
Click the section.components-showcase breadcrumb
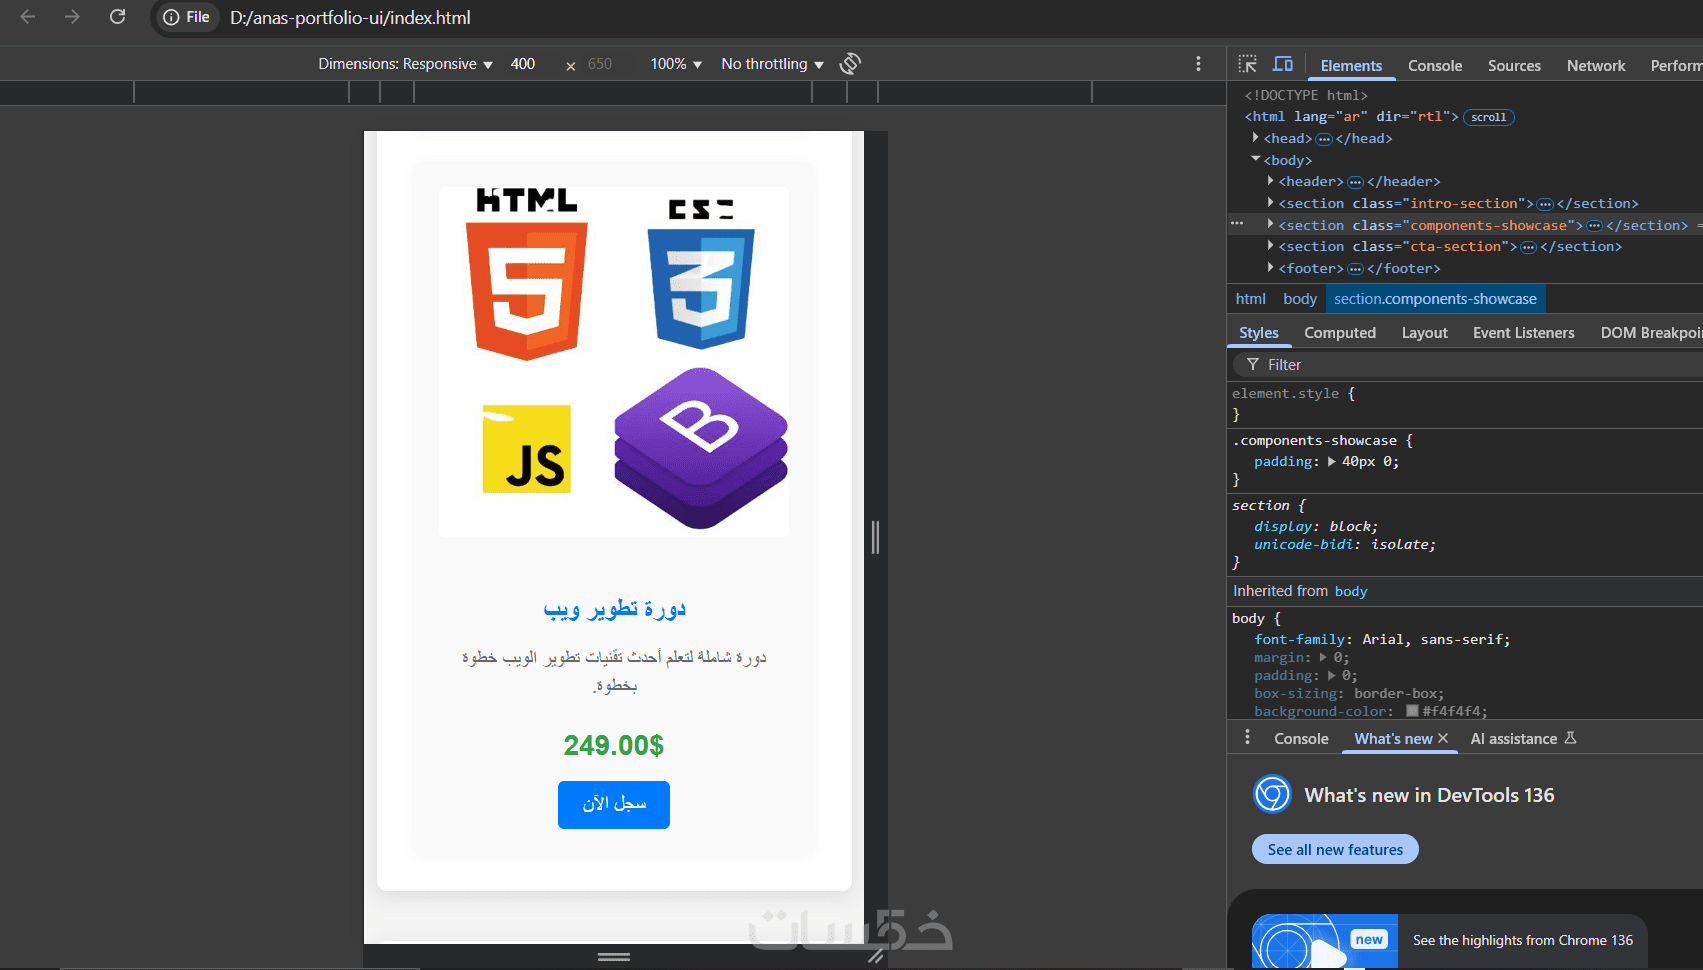1435,299
